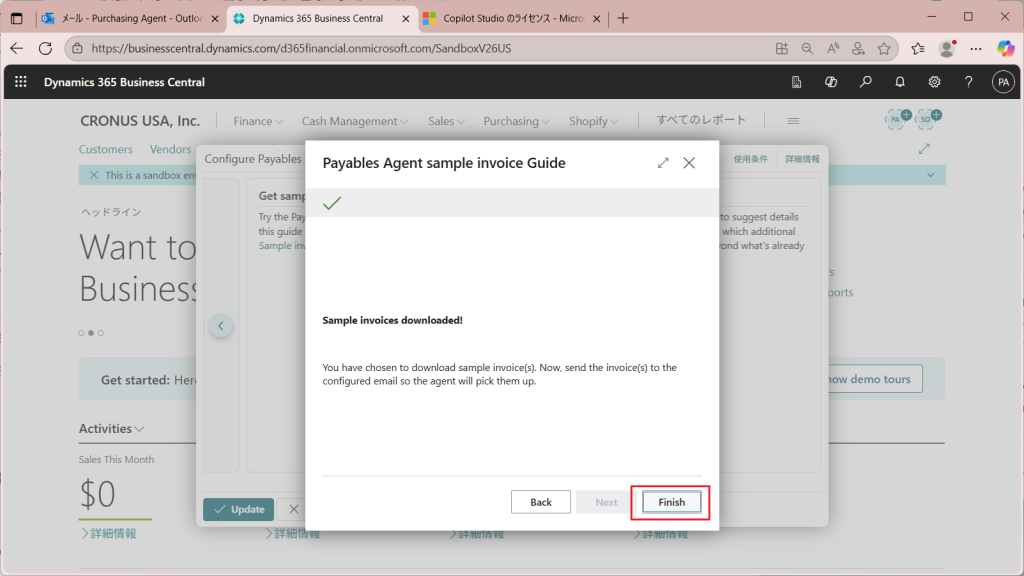Open the document icon in app header

tap(796, 82)
